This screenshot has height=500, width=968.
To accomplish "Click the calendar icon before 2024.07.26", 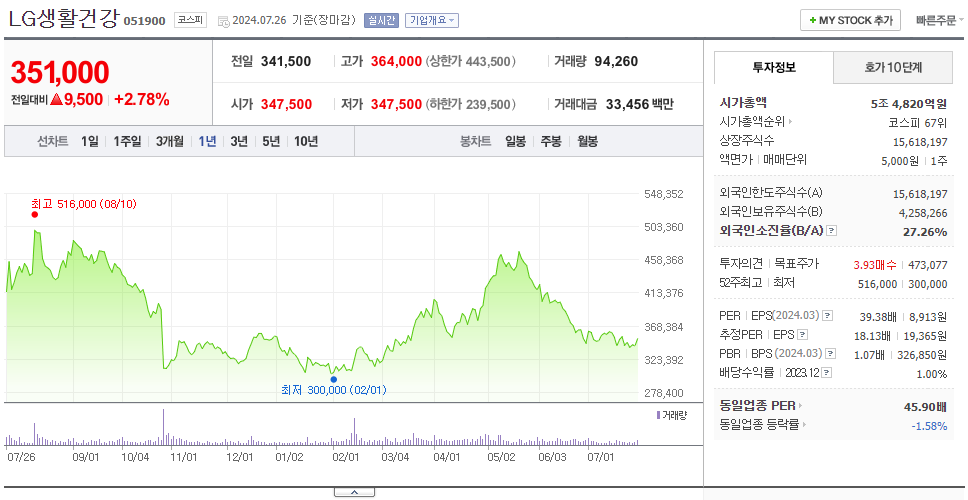I will (223, 21).
